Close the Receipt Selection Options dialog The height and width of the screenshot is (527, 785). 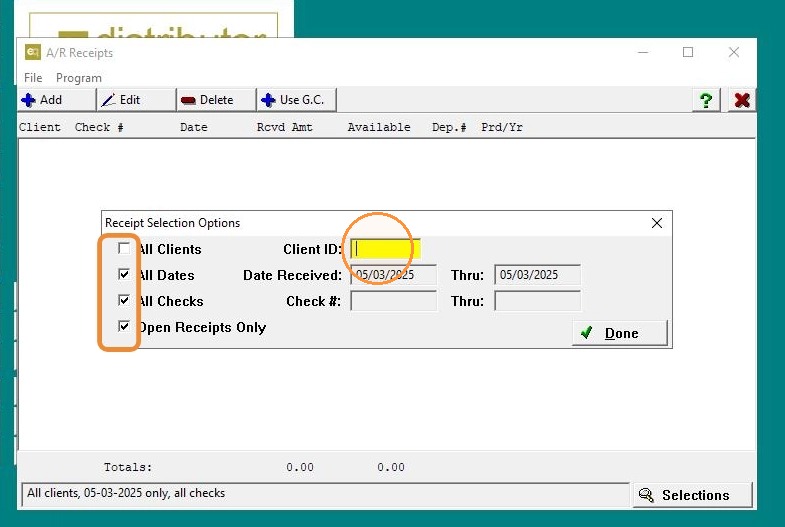(657, 223)
